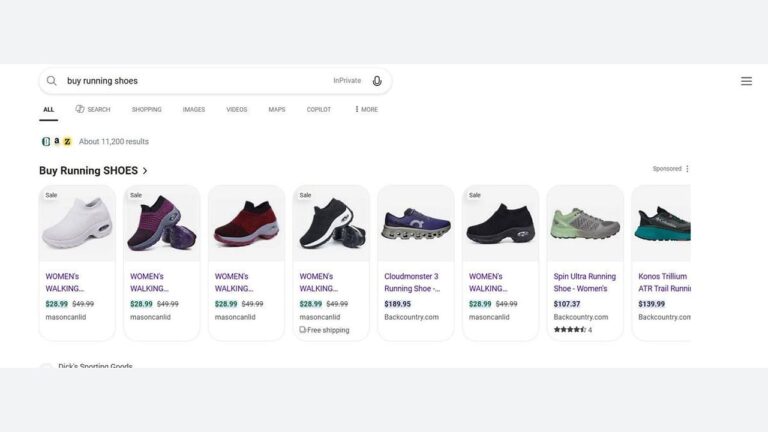Click the Dick's Sporting Goods result
The width and height of the screenshot is (768, 432).
[95, 365]
